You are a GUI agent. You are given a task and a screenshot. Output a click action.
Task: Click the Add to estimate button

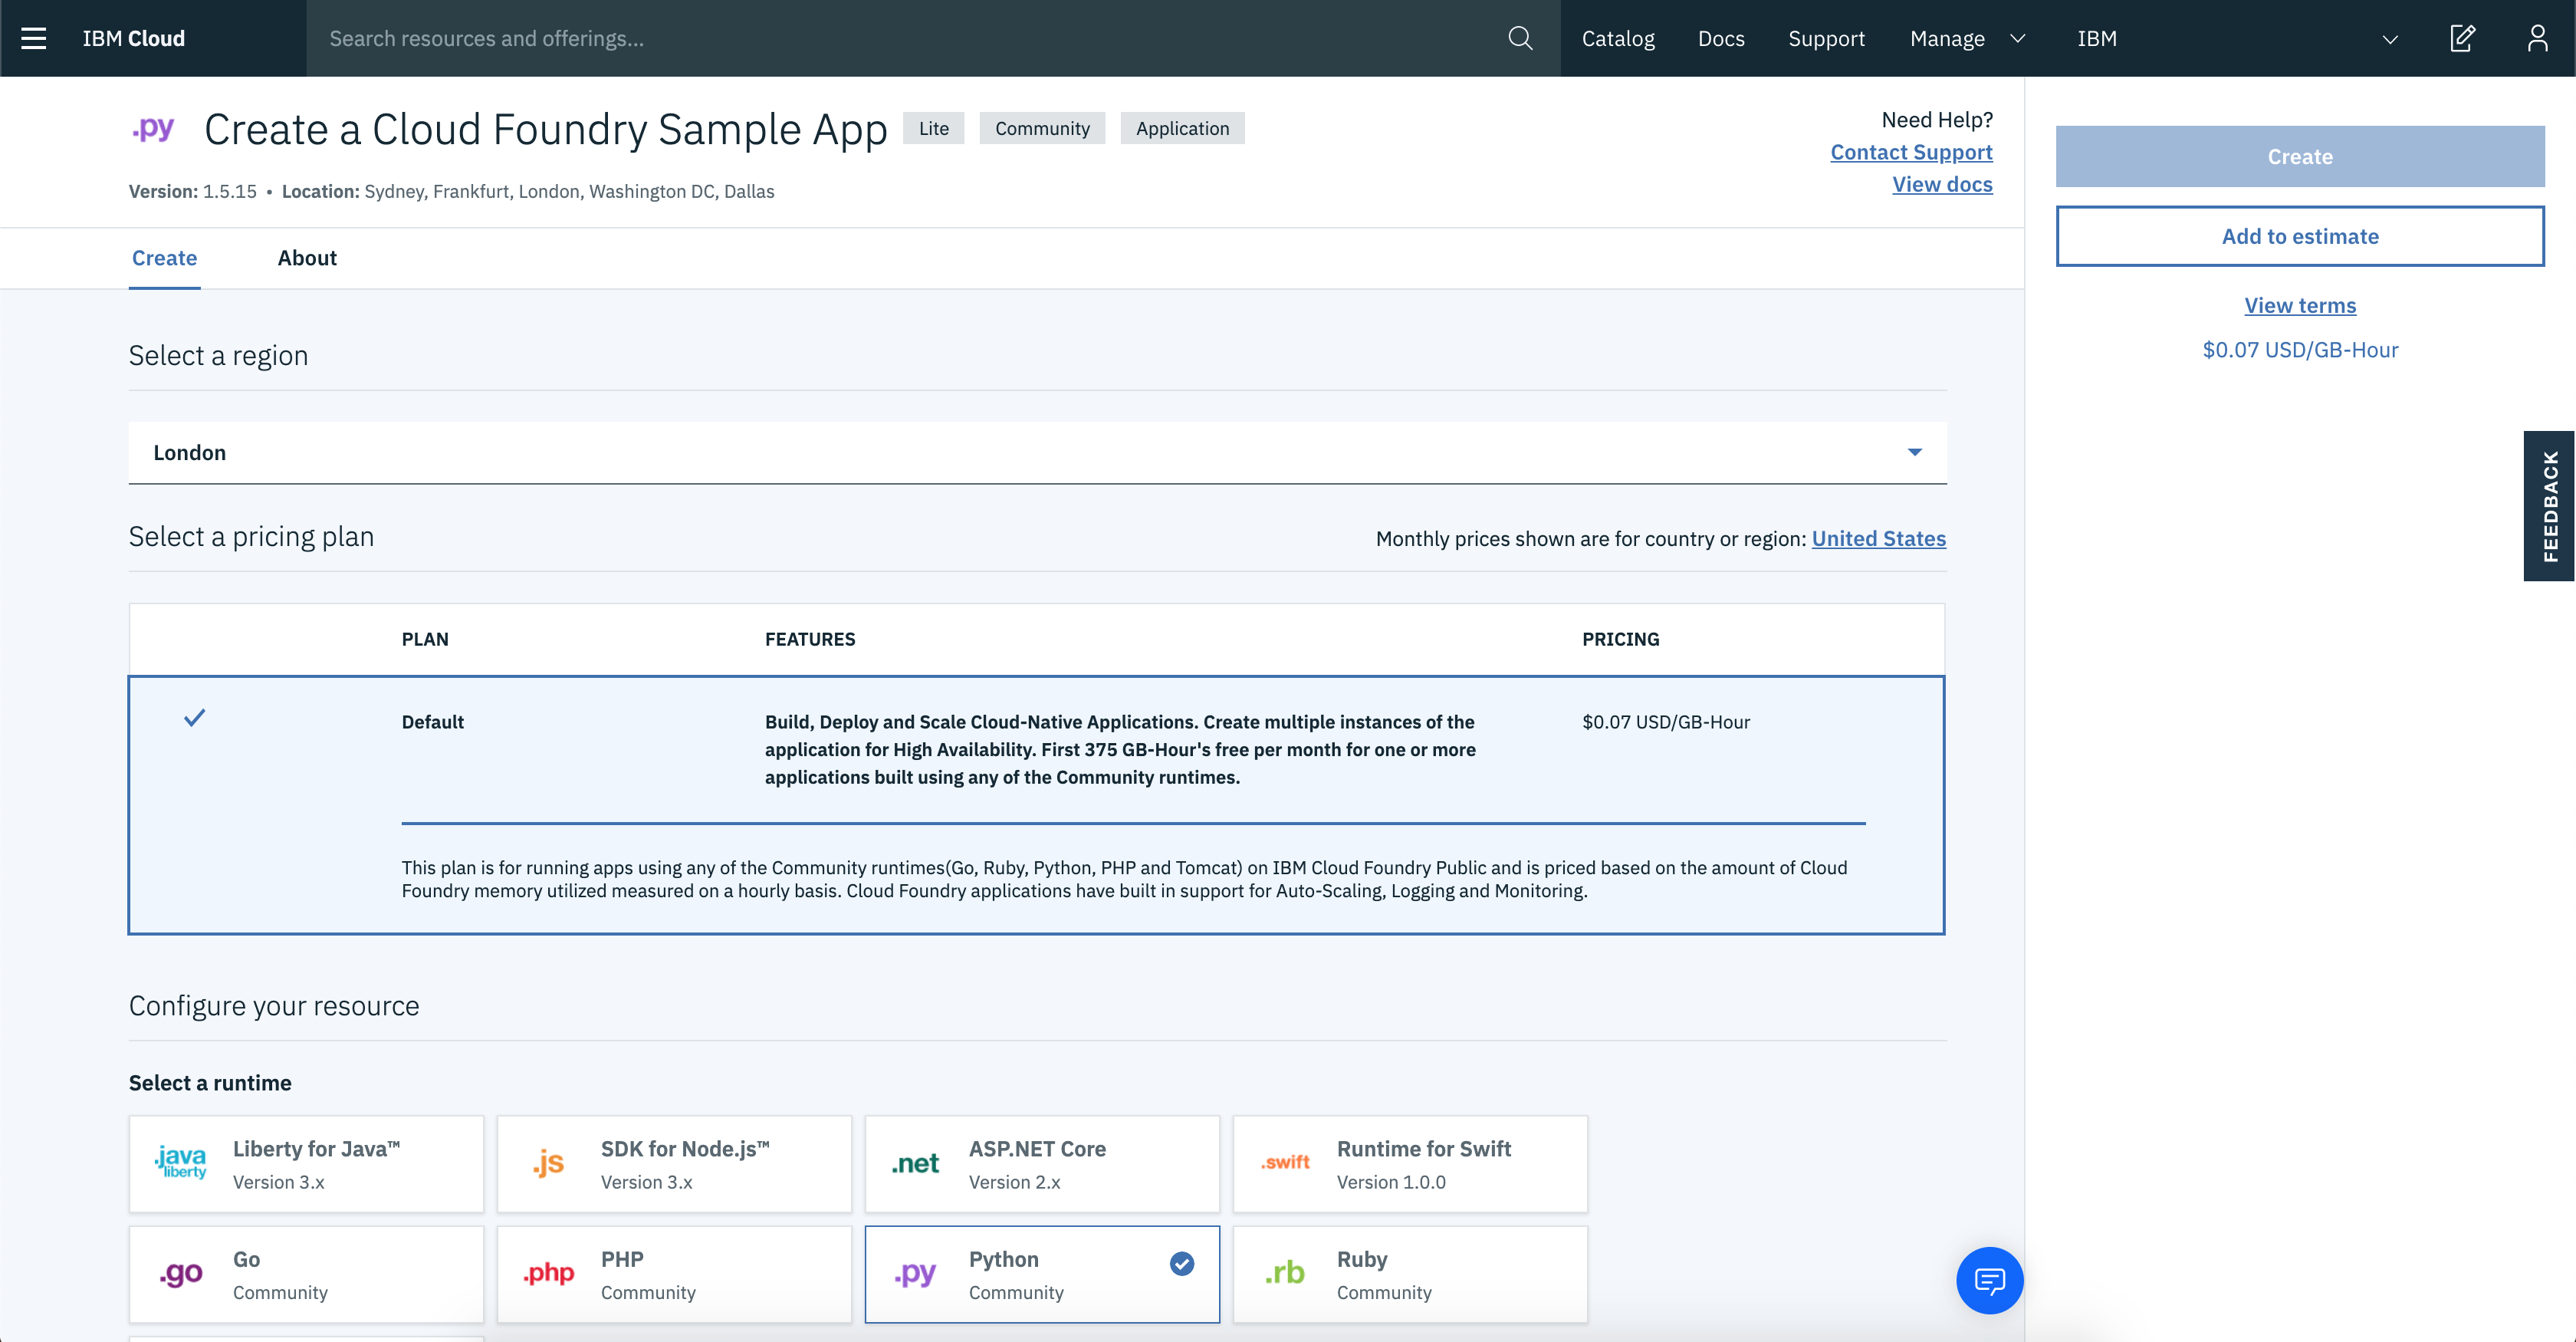click(x=2300, y=235)
